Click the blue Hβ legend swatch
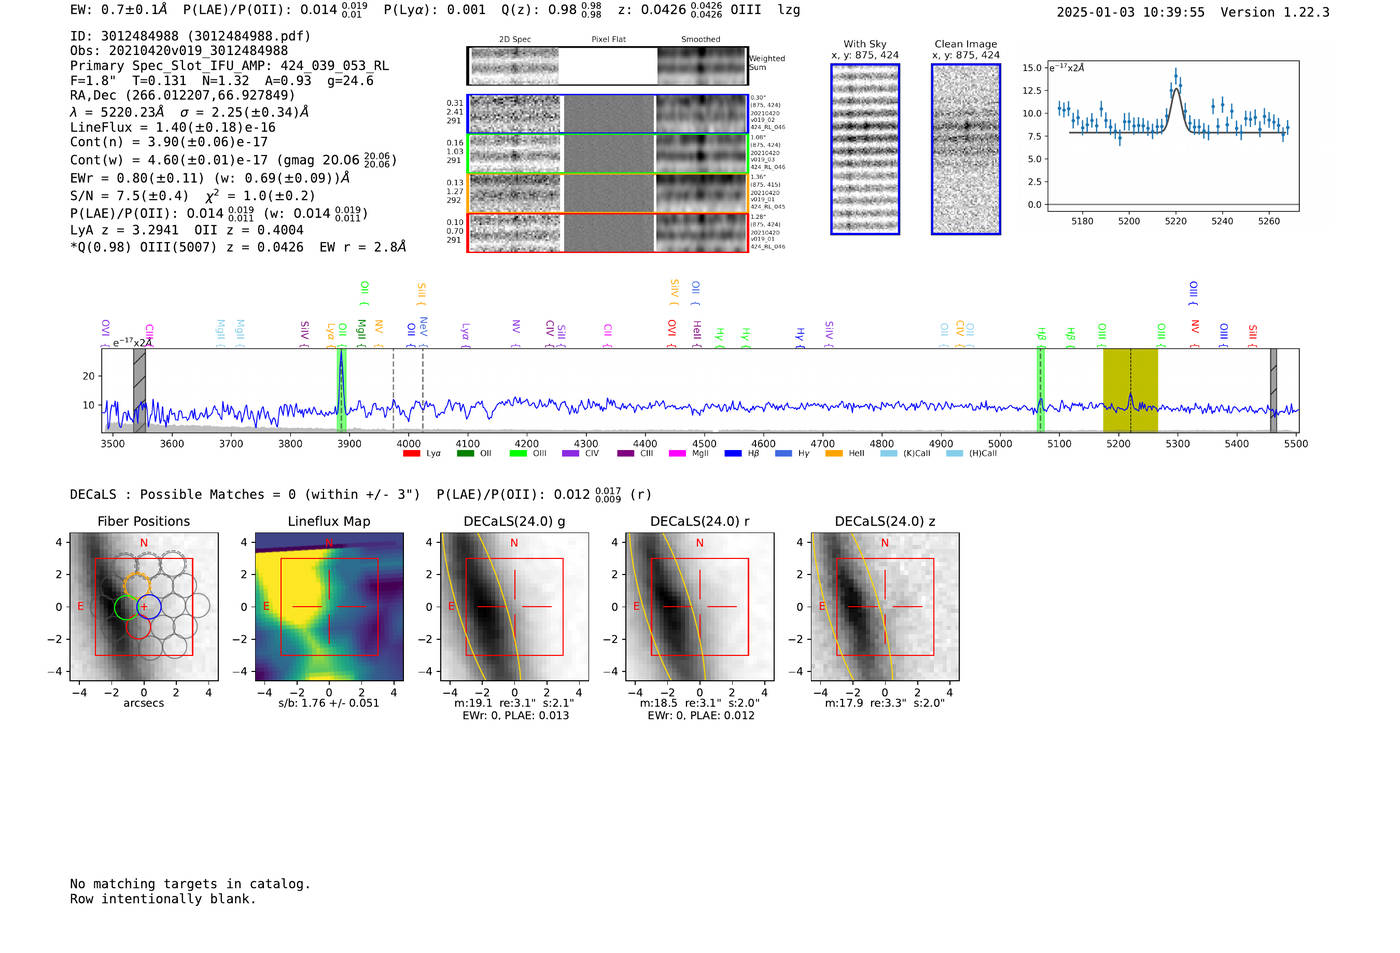Image resolution: width=1400 pixels, height=953 pixels. (733, 453)
